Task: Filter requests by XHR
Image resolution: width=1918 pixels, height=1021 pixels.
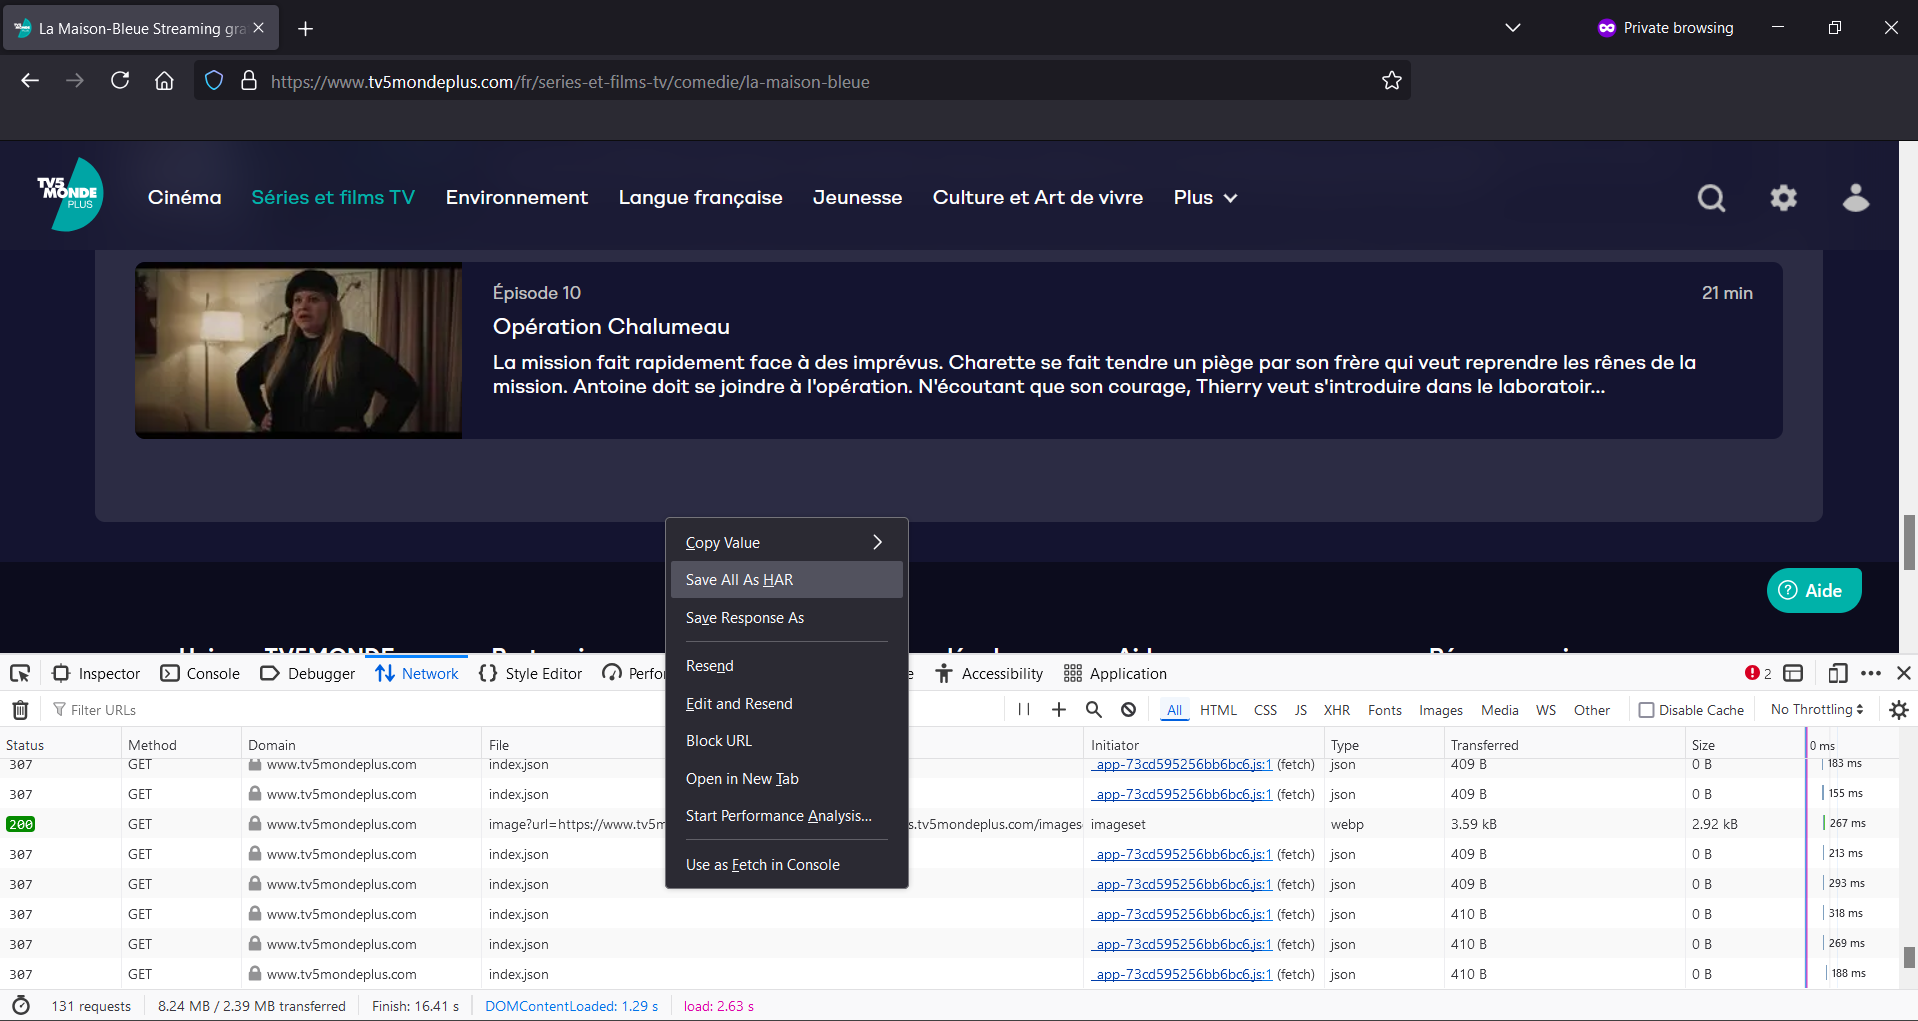Action: click(x=1337, y=710)
